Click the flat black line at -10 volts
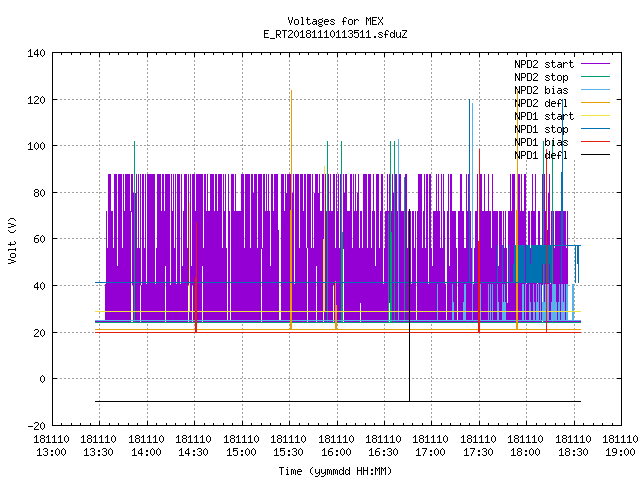Image resolution: width=640 pixels, height=480 pixels. [338, 402]
